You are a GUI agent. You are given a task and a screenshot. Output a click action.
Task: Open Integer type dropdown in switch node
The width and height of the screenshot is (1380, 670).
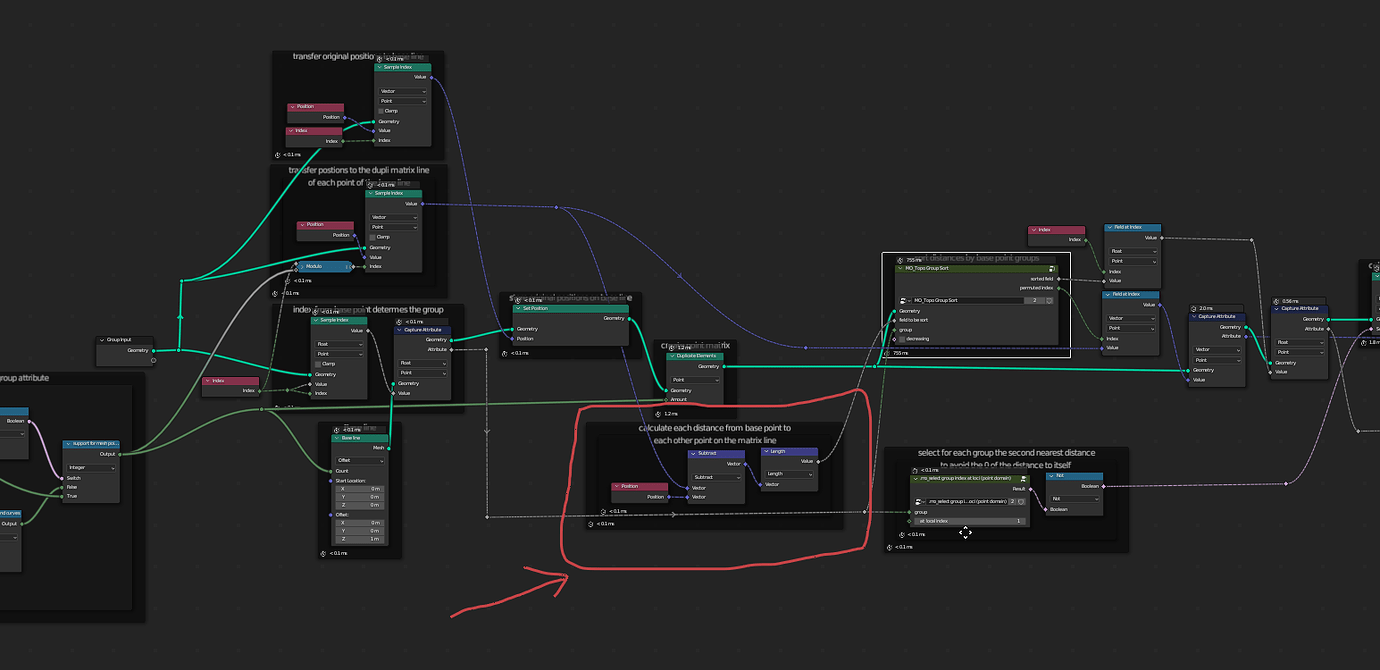pos(92,467)
